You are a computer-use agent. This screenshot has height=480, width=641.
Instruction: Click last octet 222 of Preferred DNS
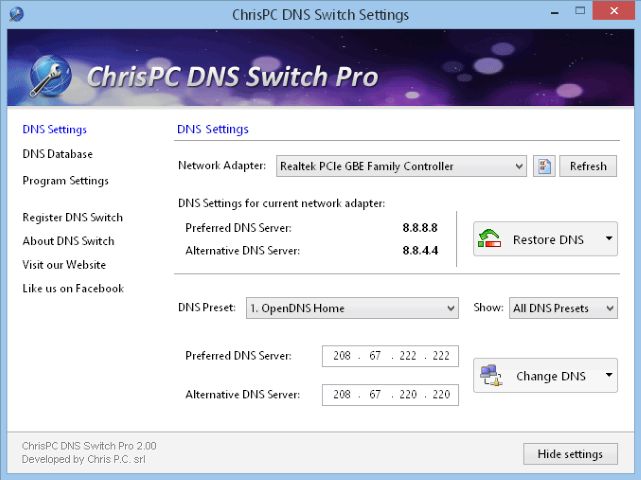pos(441,356)
